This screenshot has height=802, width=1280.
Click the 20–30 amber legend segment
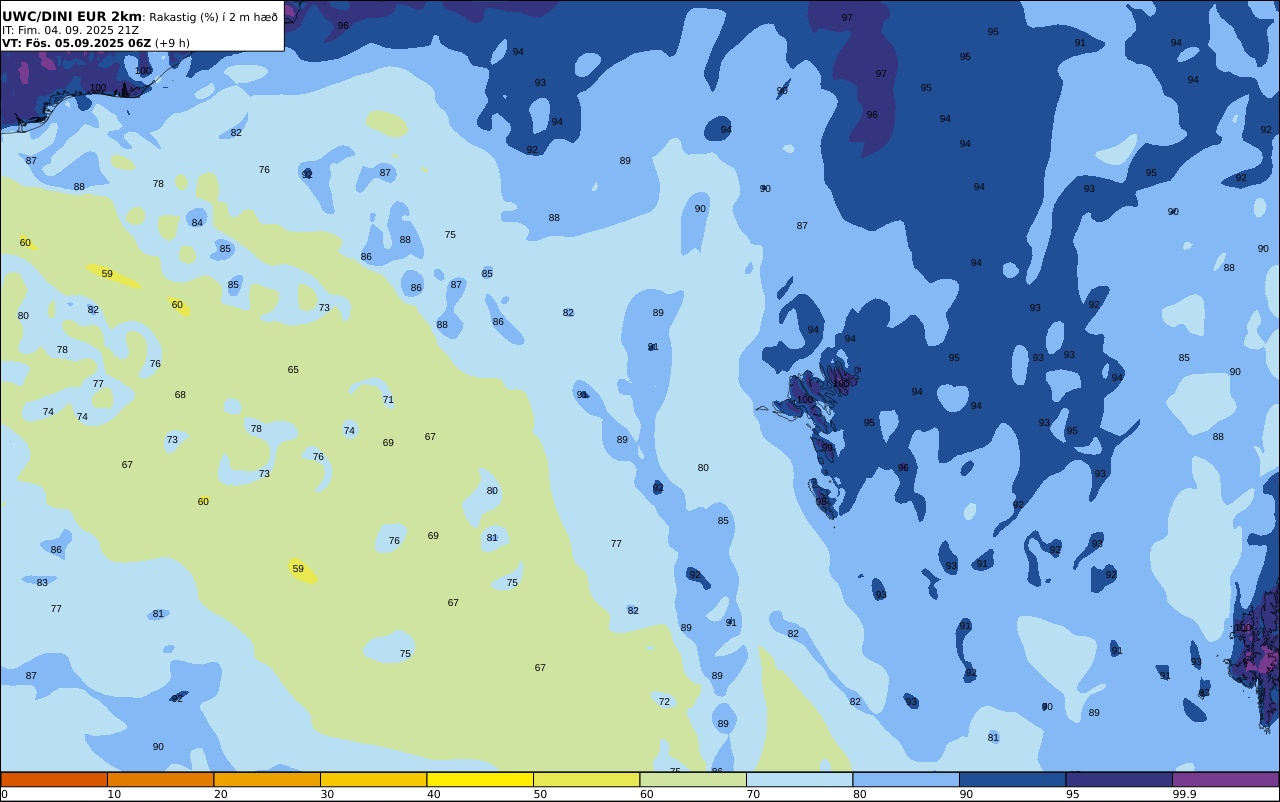(x=267, y=779)
